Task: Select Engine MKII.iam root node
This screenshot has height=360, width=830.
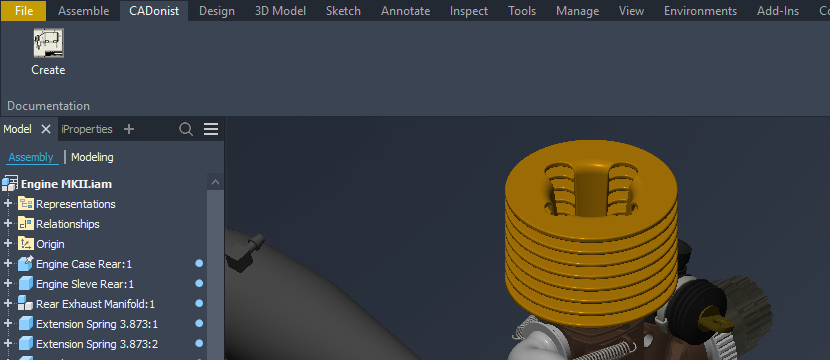Action: (x=66, y=184)
